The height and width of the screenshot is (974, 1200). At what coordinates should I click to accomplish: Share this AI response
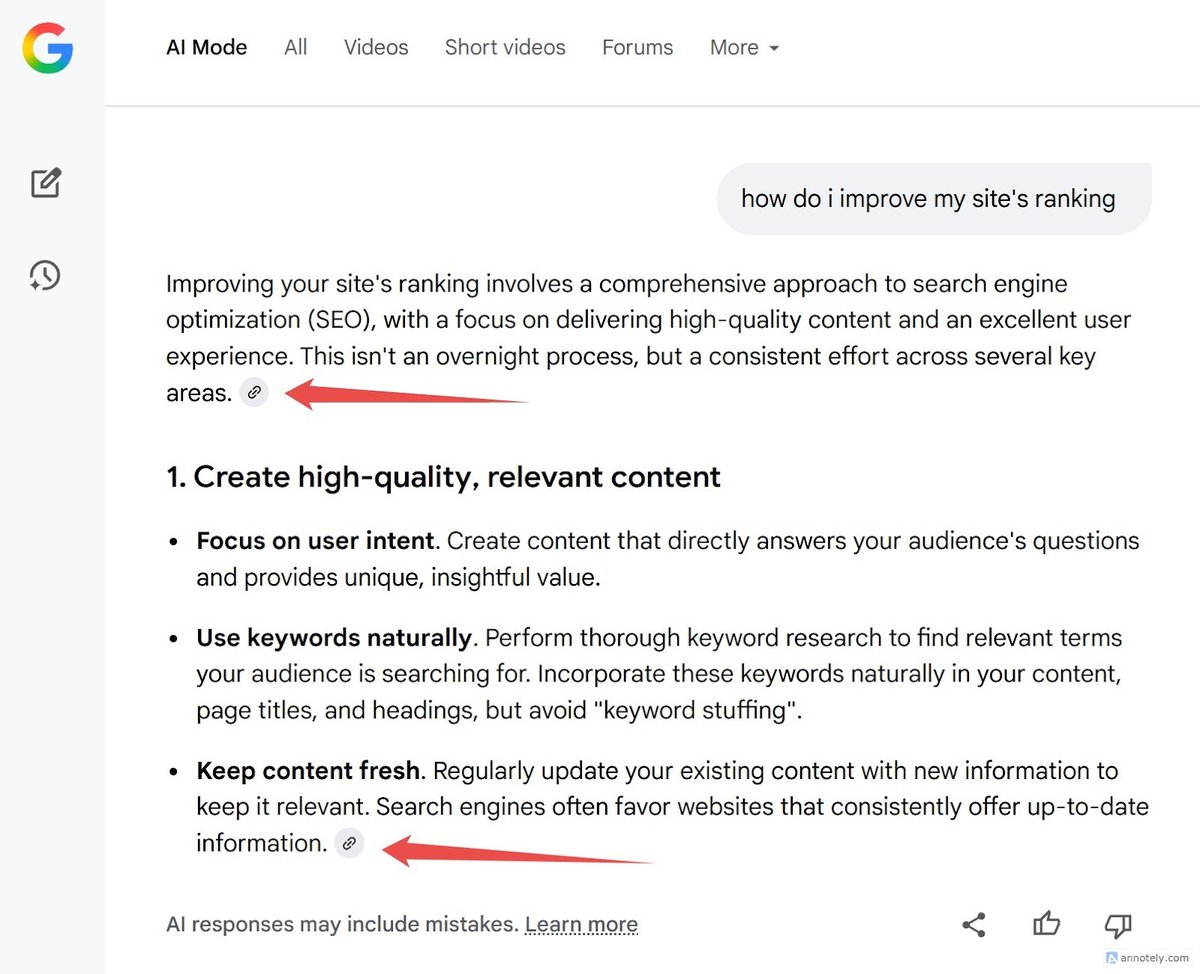point(973,925)
